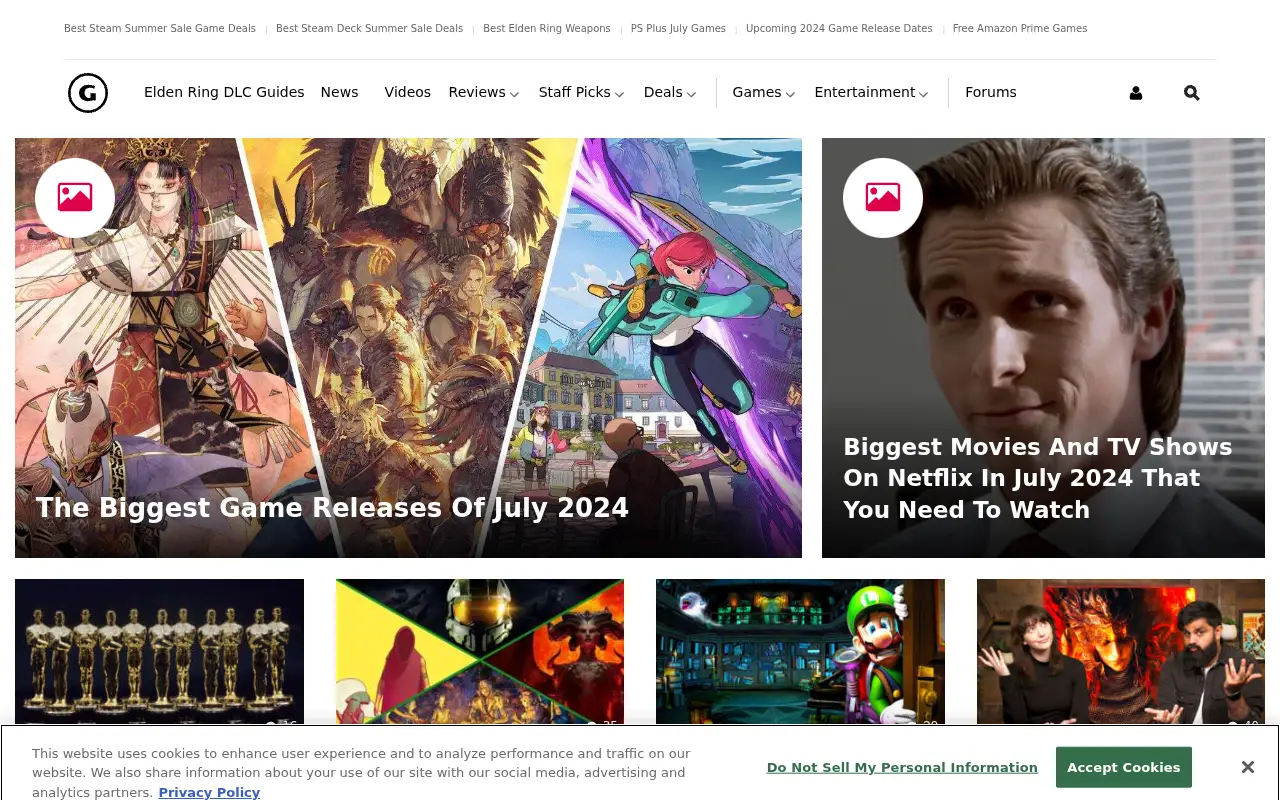Click gallery icon on Netflix article
The image size is (1280, 800).
pos(883,198)
